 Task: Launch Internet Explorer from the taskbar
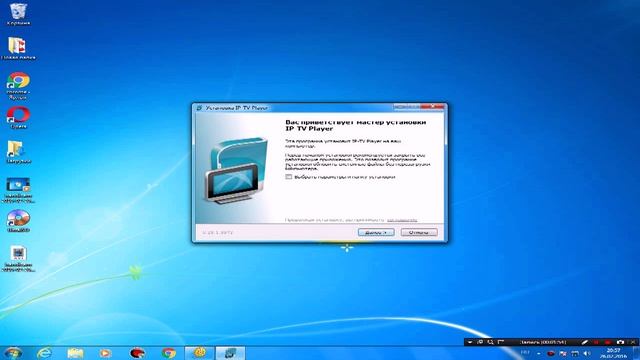[44, 353]
